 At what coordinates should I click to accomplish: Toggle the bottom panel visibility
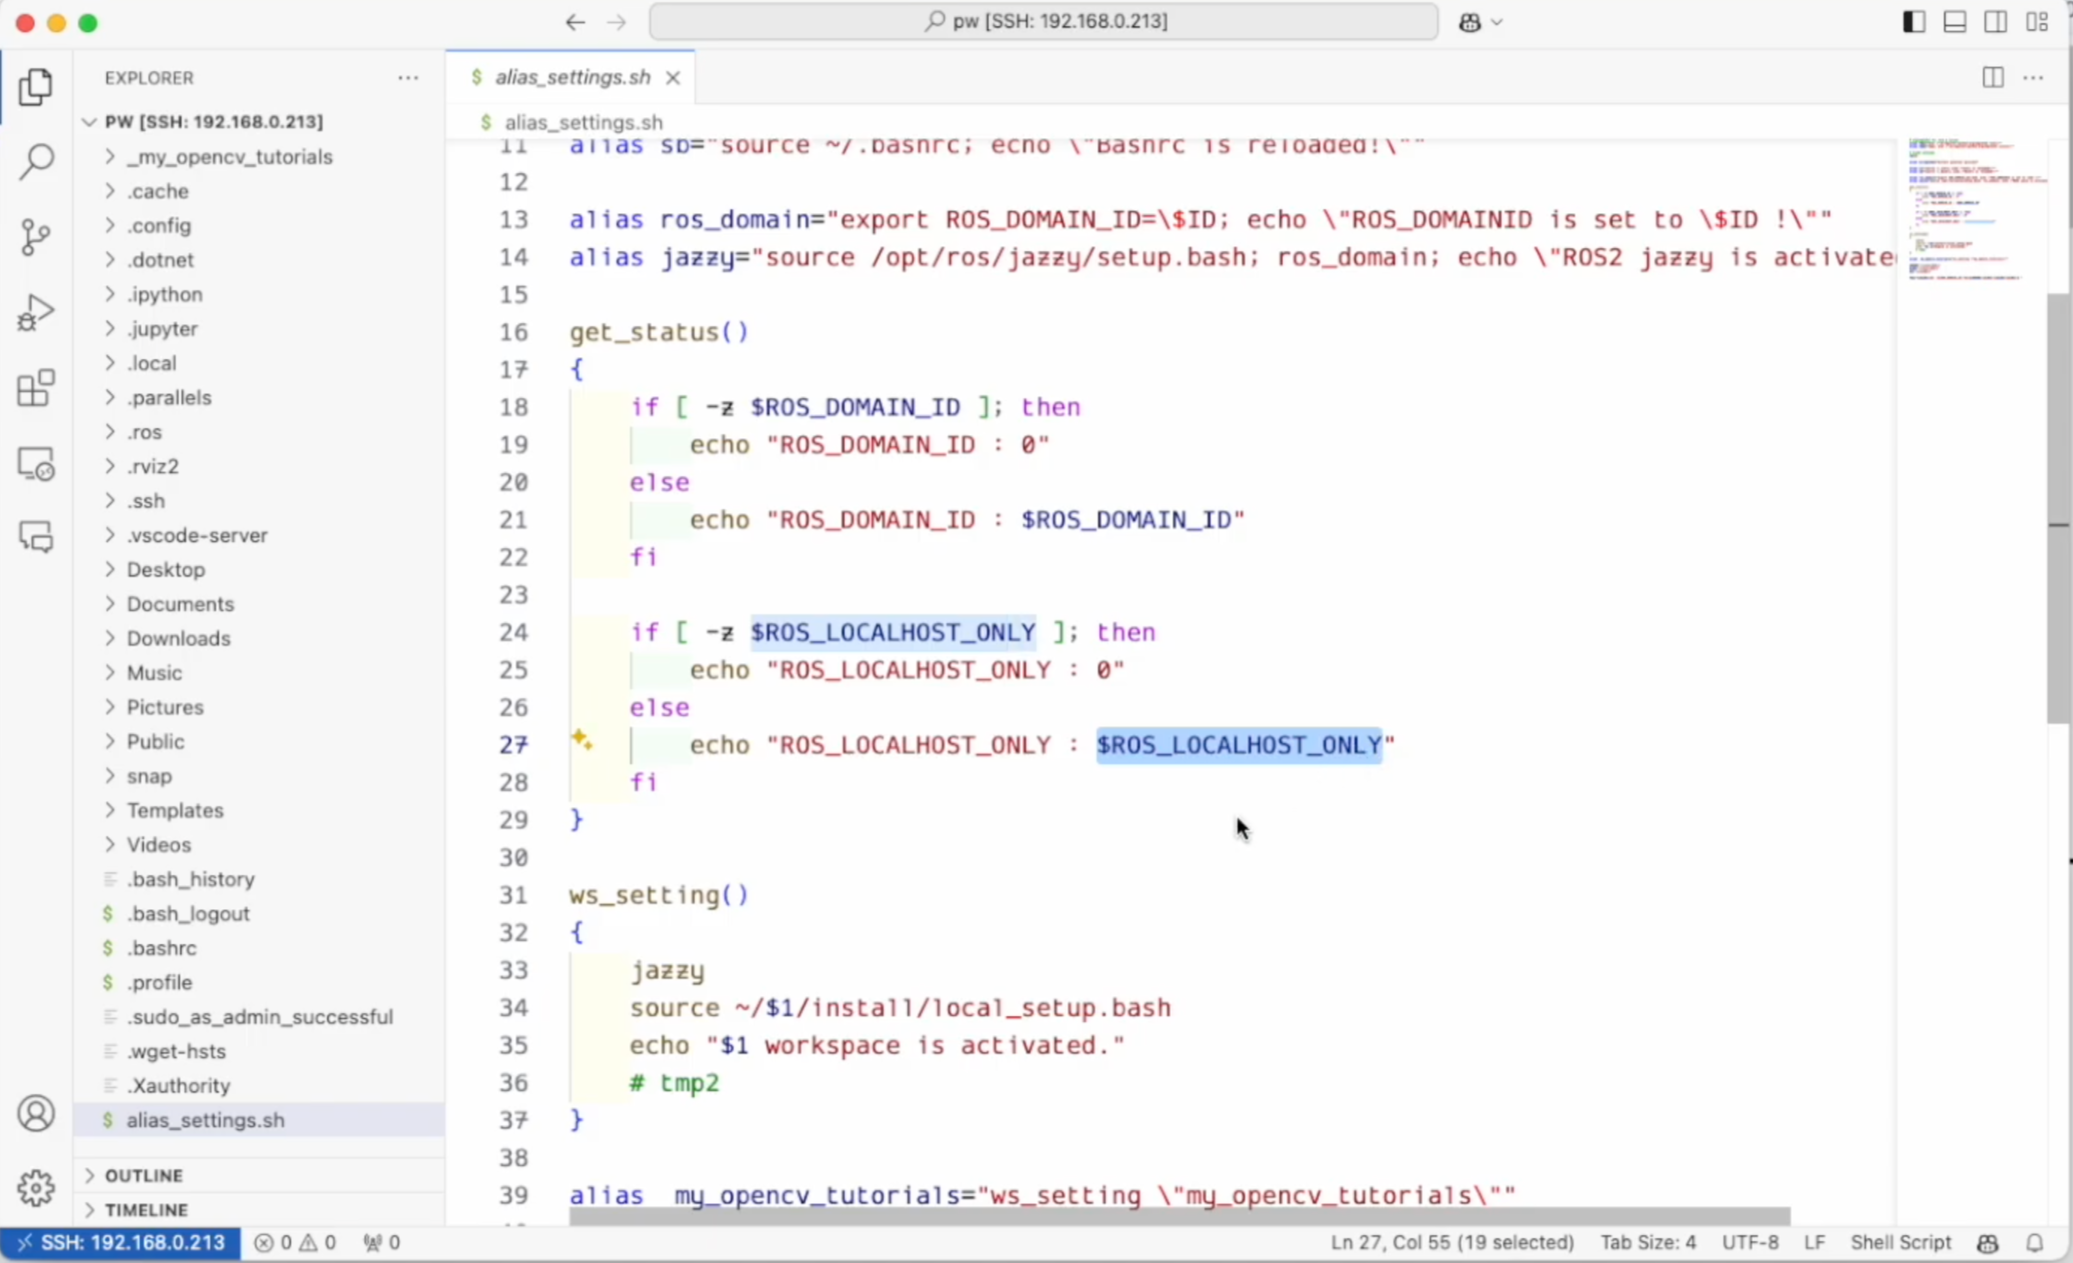tap(1954, 22)
